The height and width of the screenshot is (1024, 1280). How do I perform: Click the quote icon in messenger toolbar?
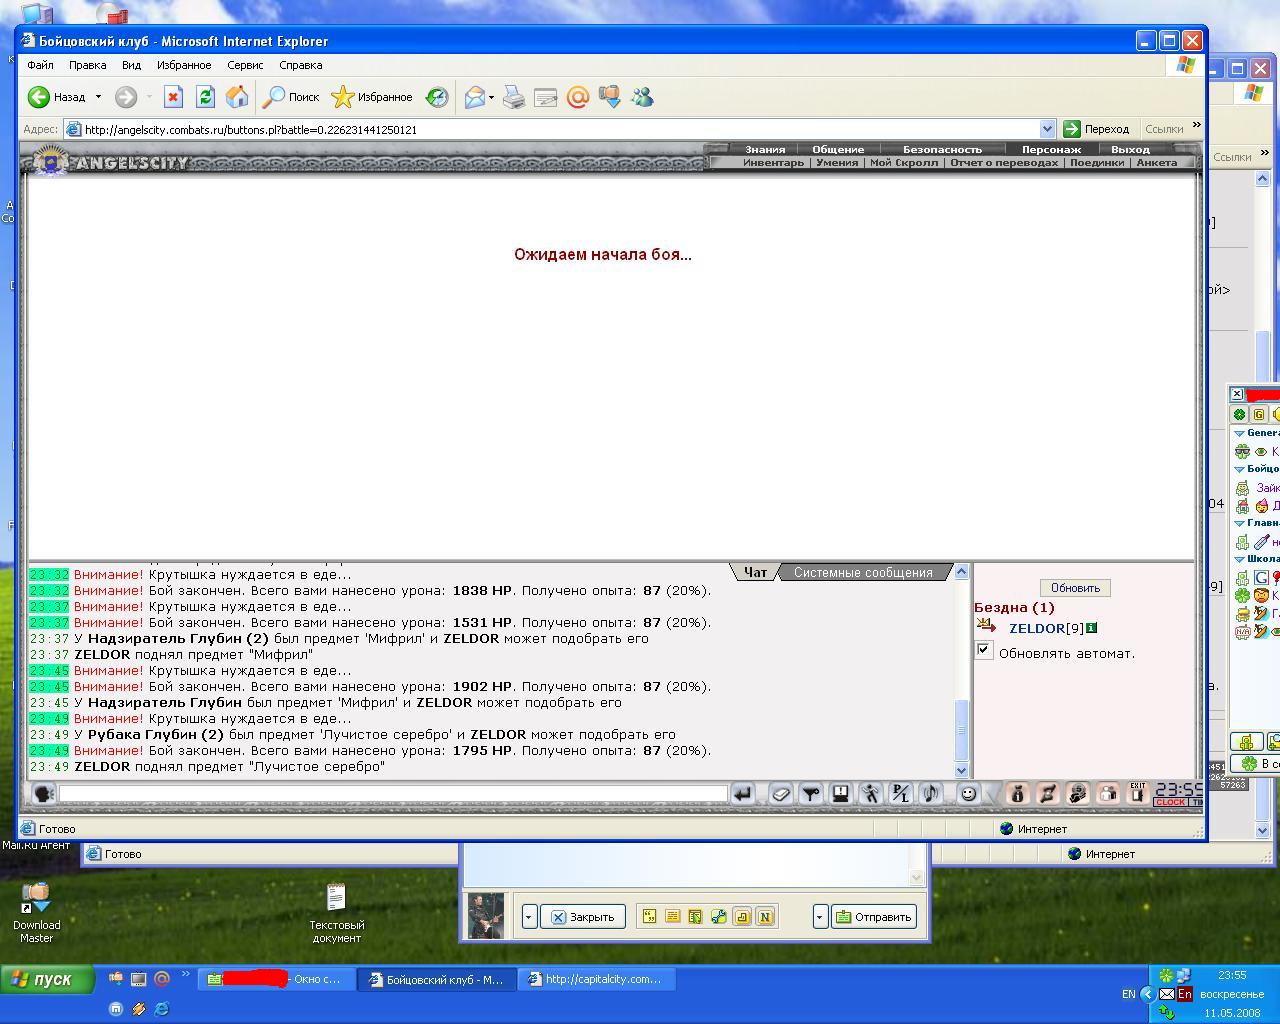[649, 917]
